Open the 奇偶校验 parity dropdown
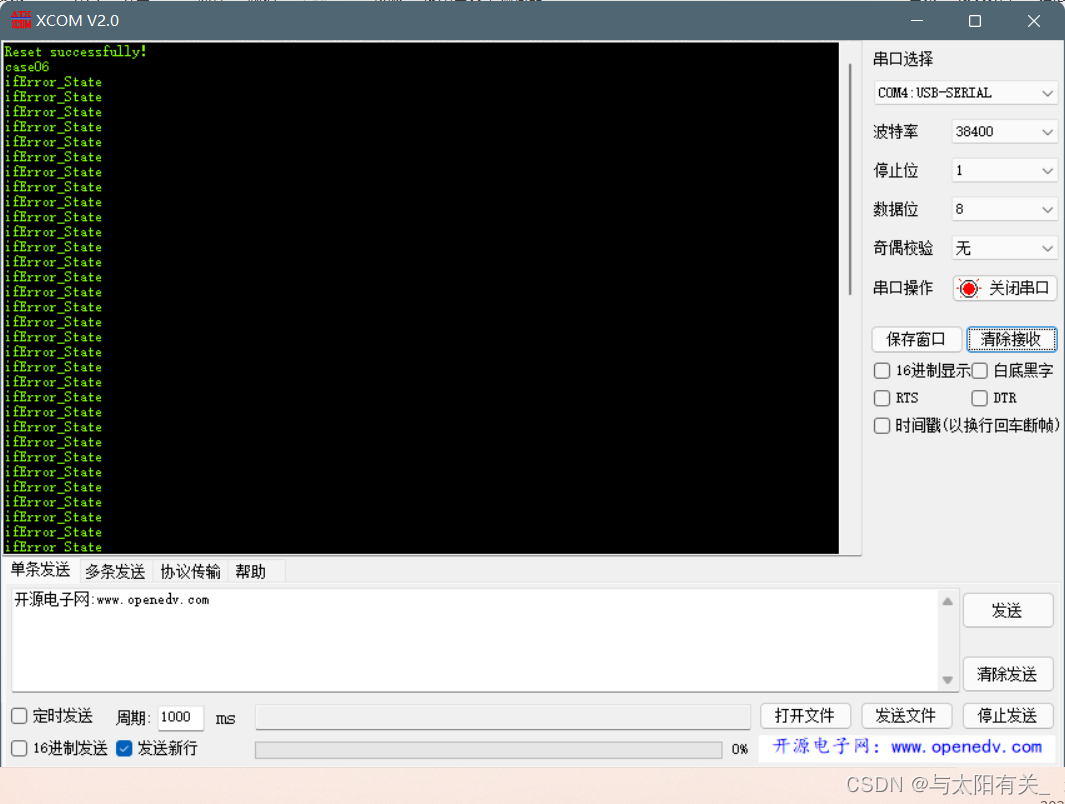Viewport: 1065px width, 804px height. [1004, 248]
